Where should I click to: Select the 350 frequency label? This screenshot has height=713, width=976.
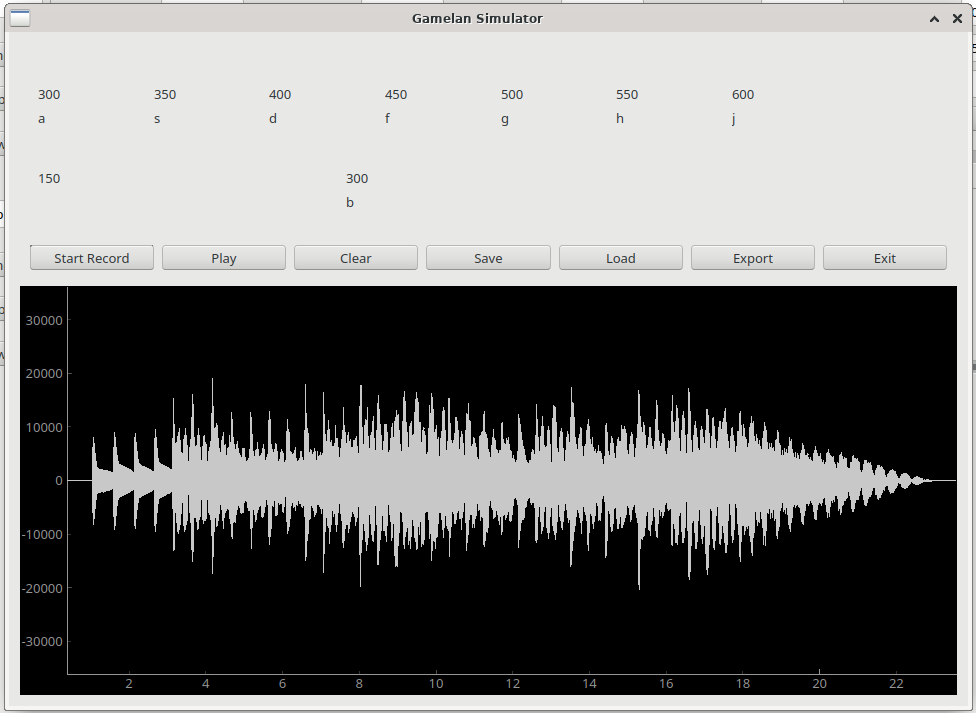click(x=165, y=95)
